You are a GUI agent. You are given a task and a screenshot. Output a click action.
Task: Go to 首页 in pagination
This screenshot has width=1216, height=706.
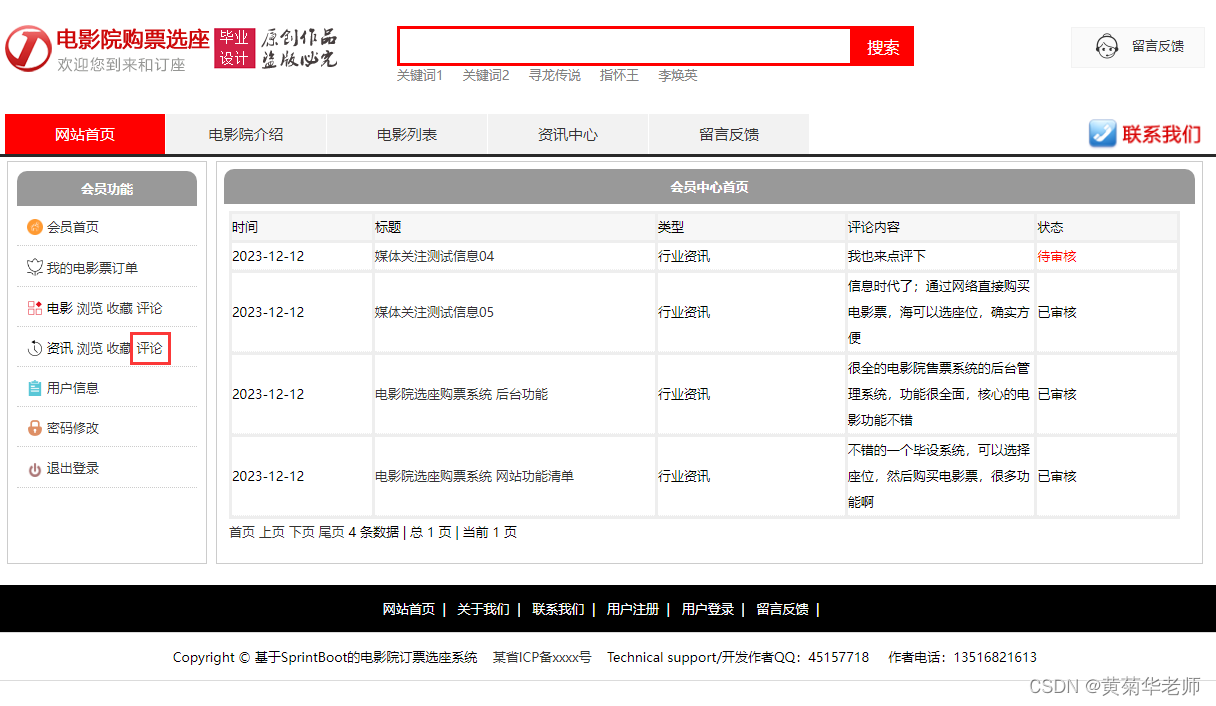point(242,532)
